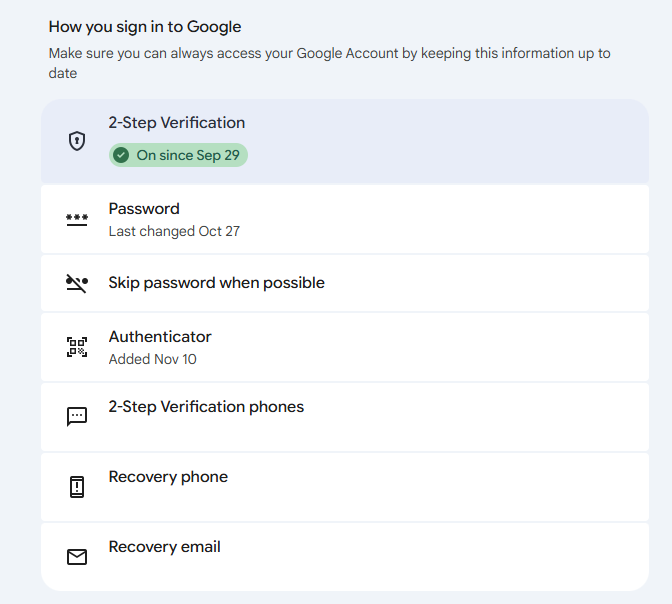Open Skip password when possible option

[x=216, y=283]
